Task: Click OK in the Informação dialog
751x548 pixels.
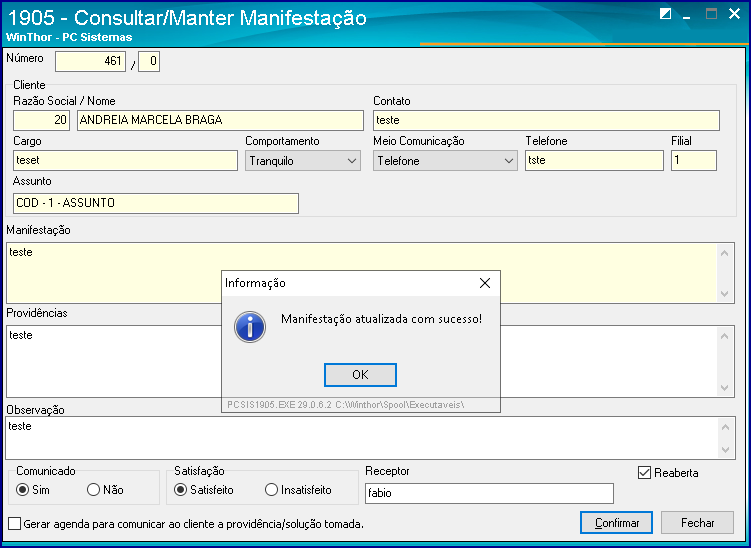Action: pyautogui.click(x=360, y=375)
